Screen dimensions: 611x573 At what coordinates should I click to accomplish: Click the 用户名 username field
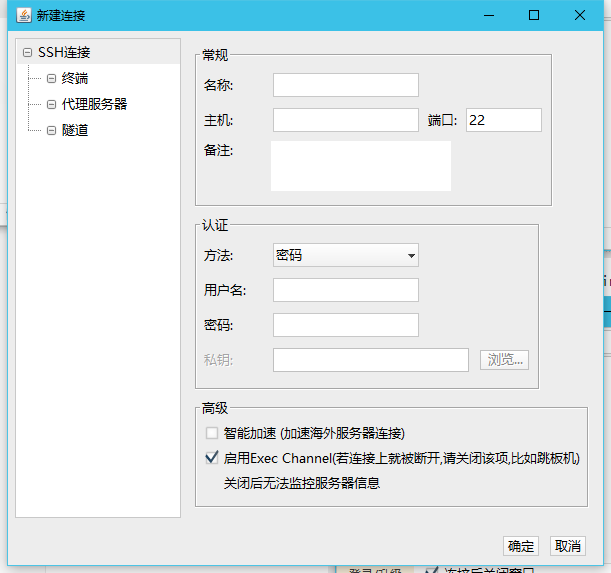coord(345,290)
